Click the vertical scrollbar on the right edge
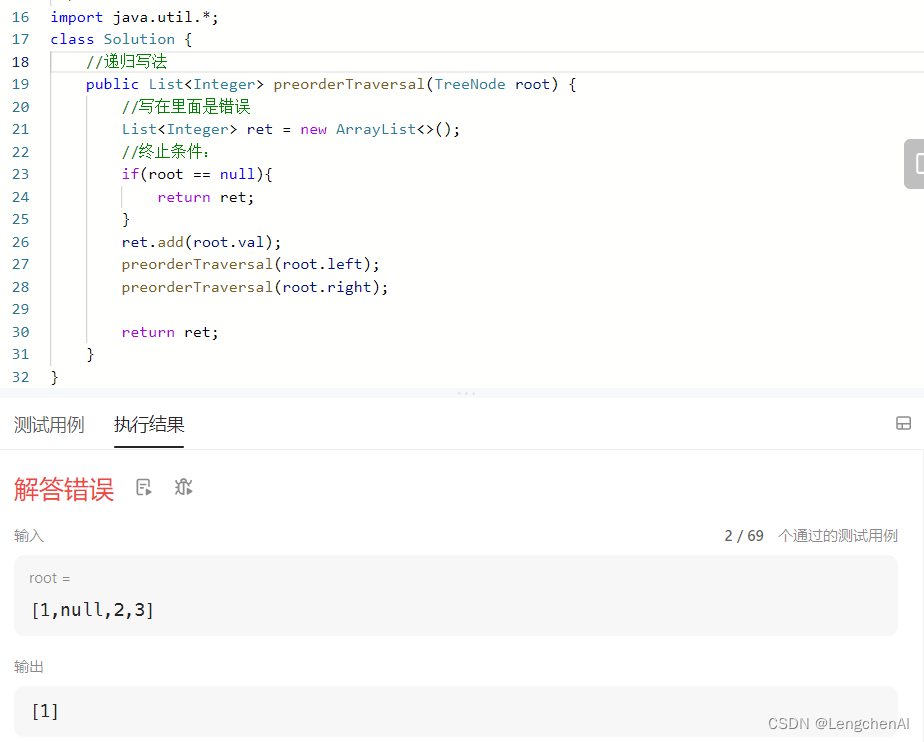924x742 pixels. click(917, 163)
